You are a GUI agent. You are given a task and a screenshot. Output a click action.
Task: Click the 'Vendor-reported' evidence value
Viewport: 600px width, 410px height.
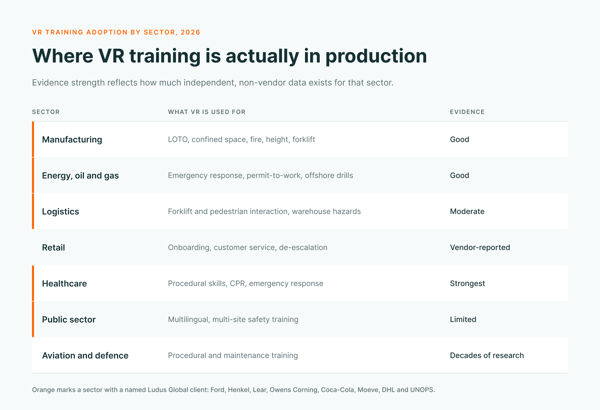[480, 247]
